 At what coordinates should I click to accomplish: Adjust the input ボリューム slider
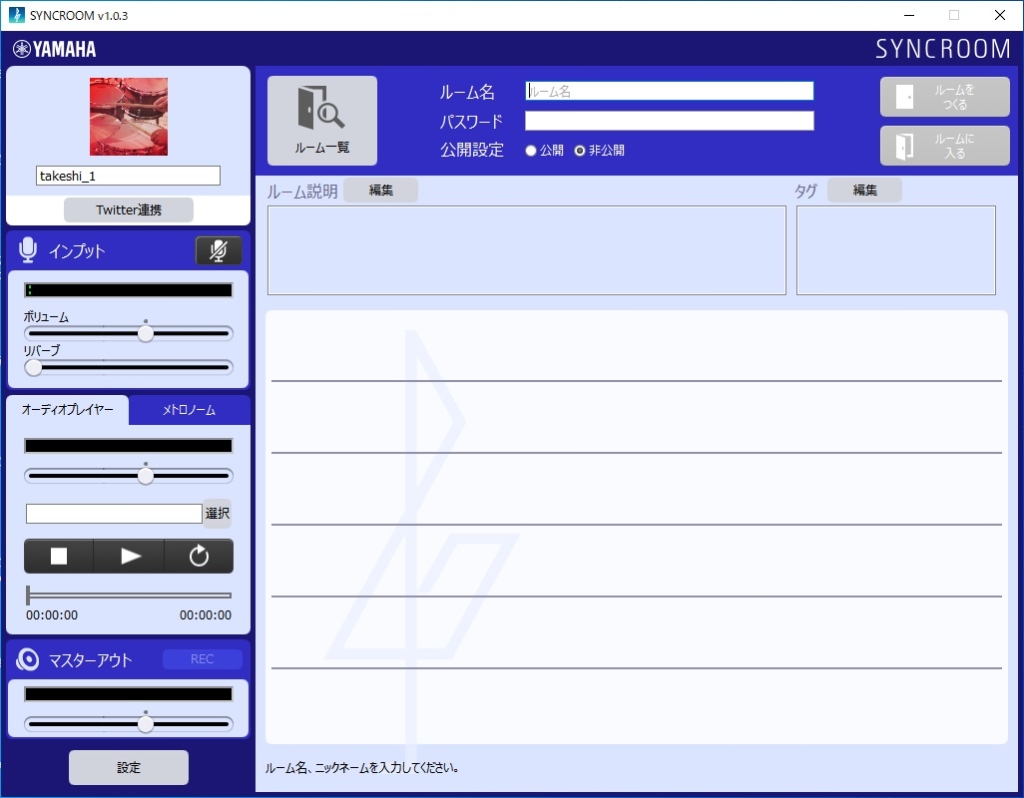[129, 333]
